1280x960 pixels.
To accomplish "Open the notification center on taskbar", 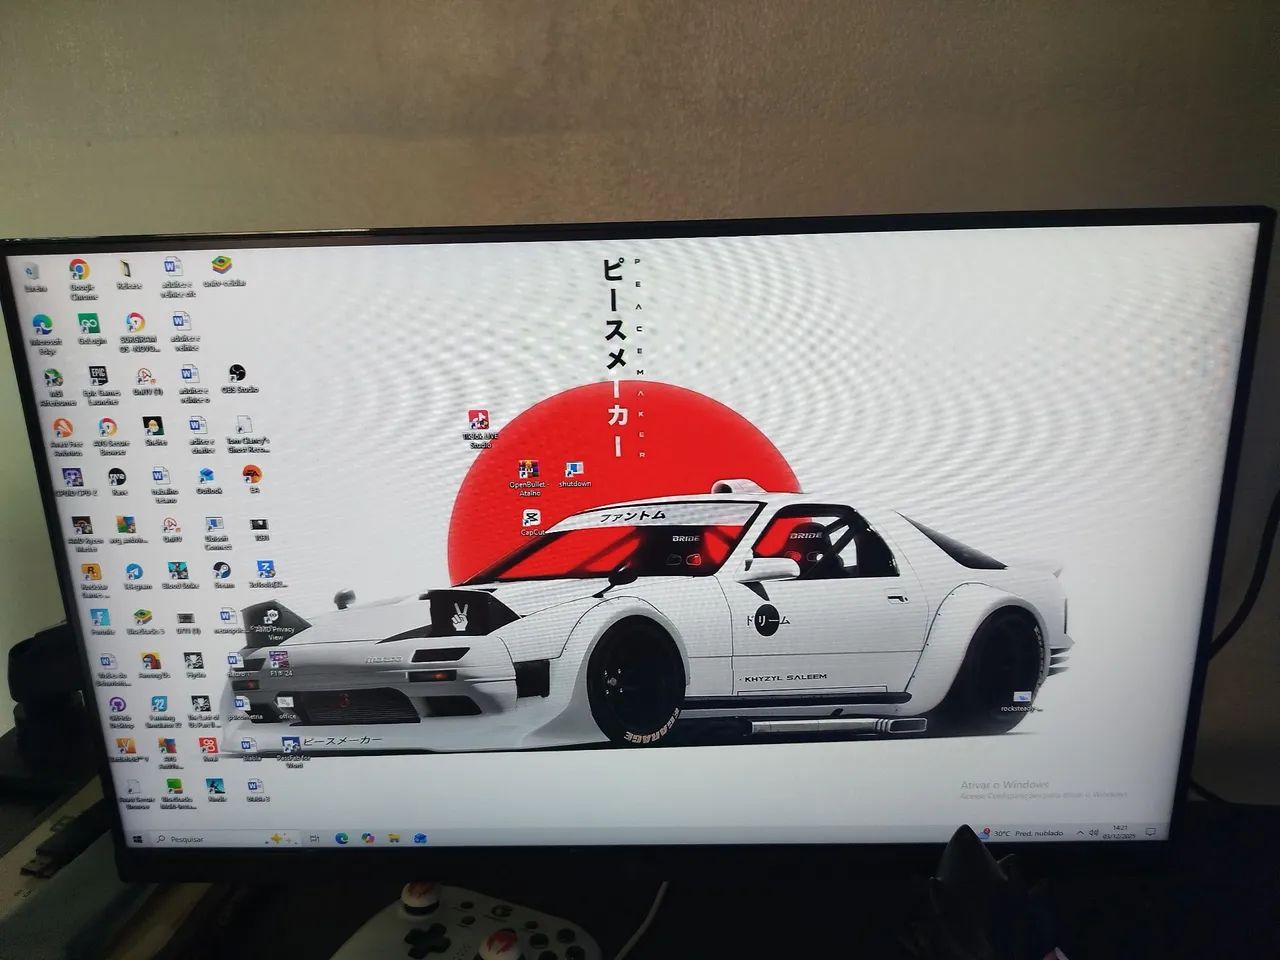I will pos(1152,832).
